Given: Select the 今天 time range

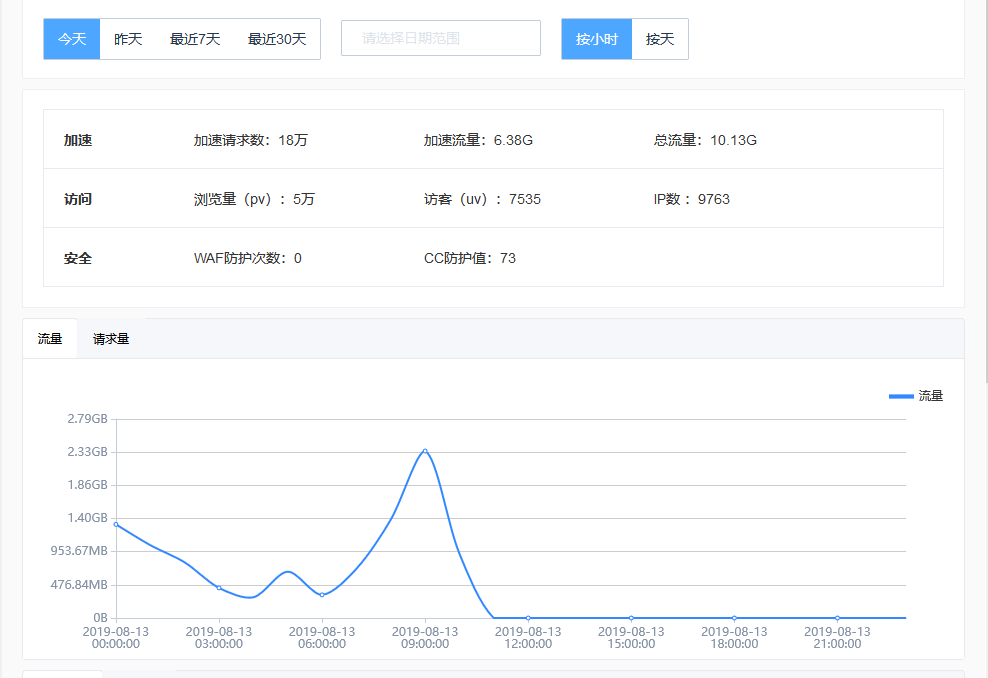Looking at the screenshot, I should pos(72,39).
